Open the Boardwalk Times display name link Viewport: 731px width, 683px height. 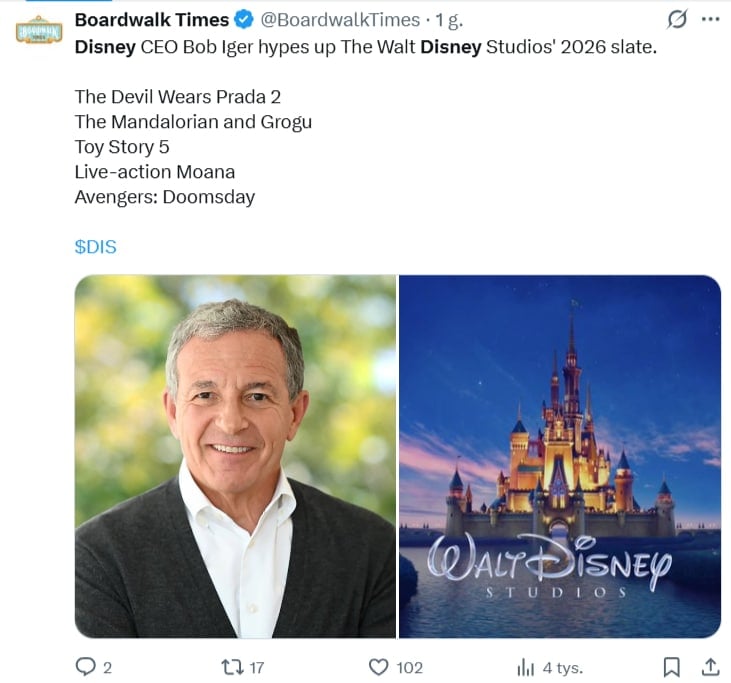point(152,20)
